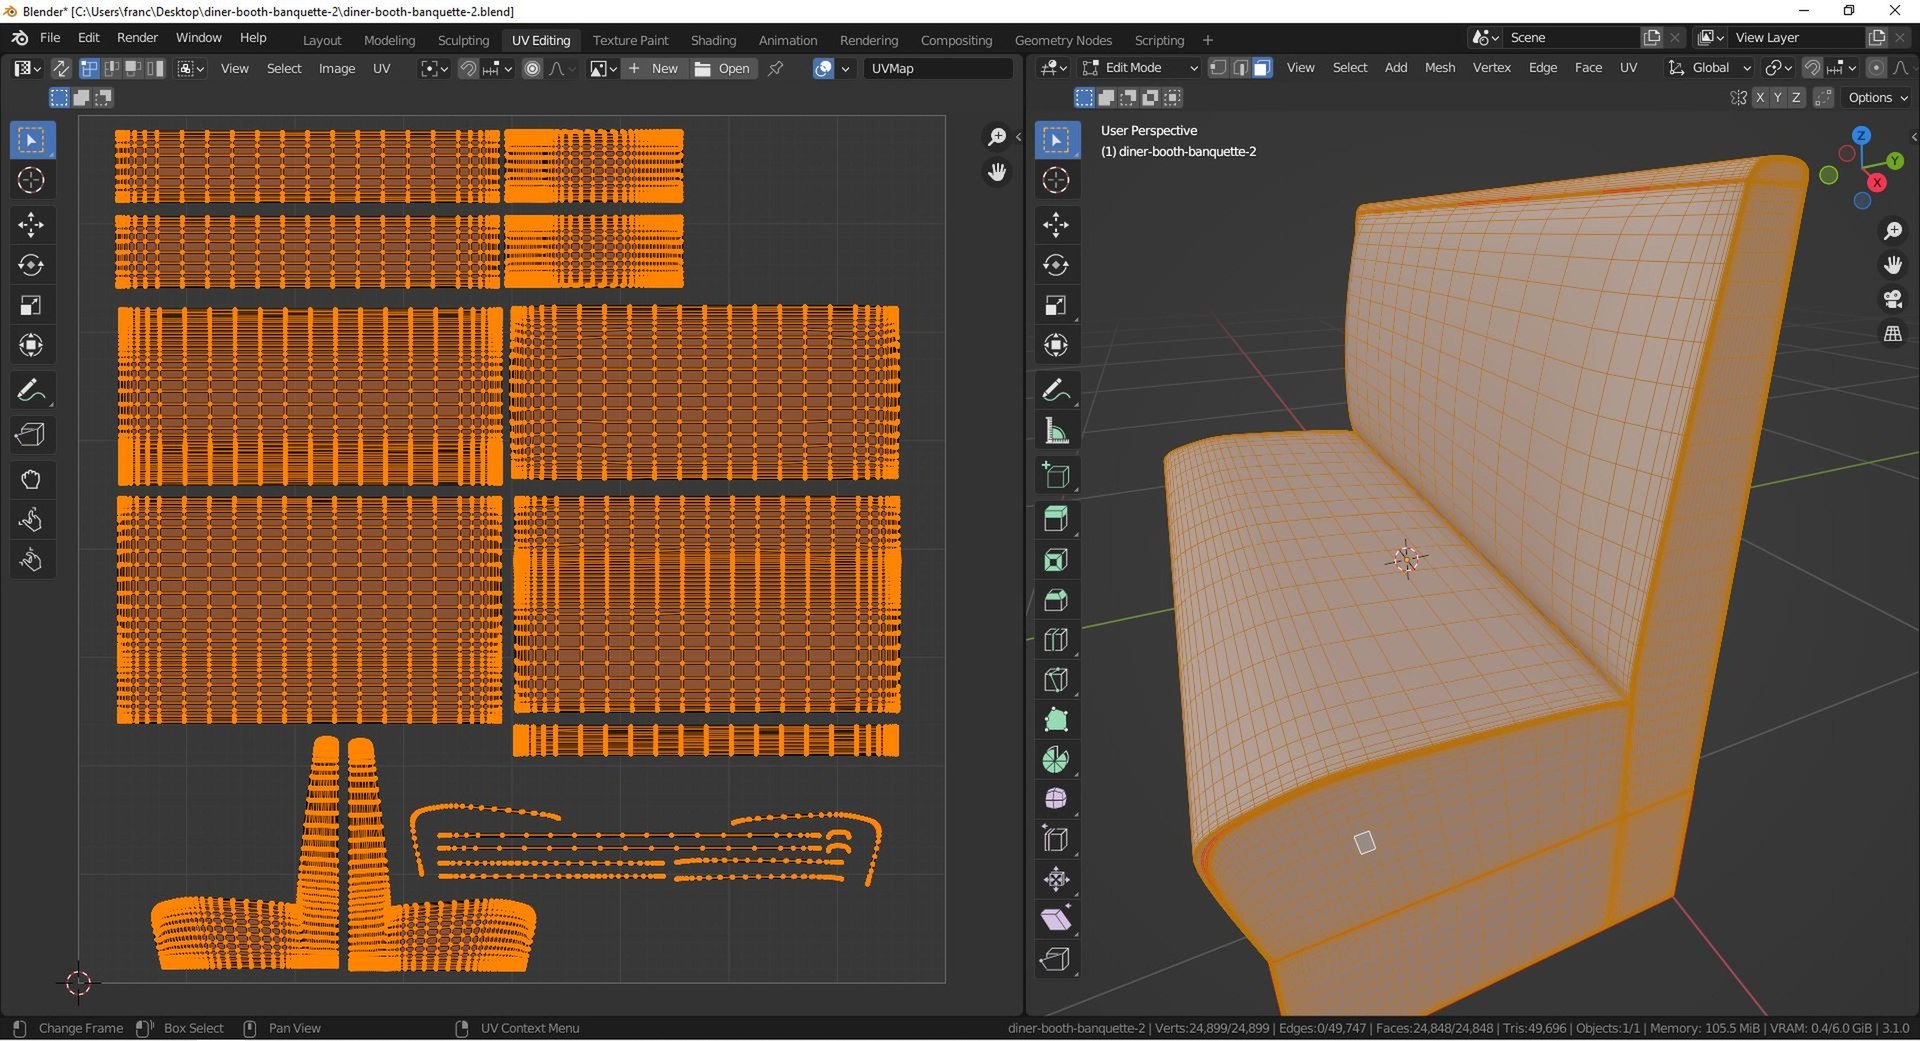1920x1041 pixels.
Task: Select the Spin tool
Action: pyautogui.click(x=1056, y=760)
